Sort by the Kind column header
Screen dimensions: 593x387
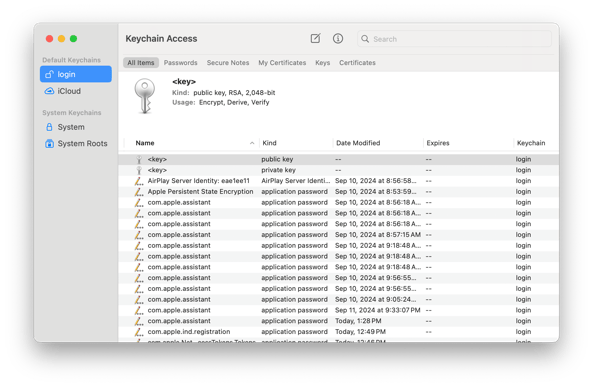coord(269,143)
